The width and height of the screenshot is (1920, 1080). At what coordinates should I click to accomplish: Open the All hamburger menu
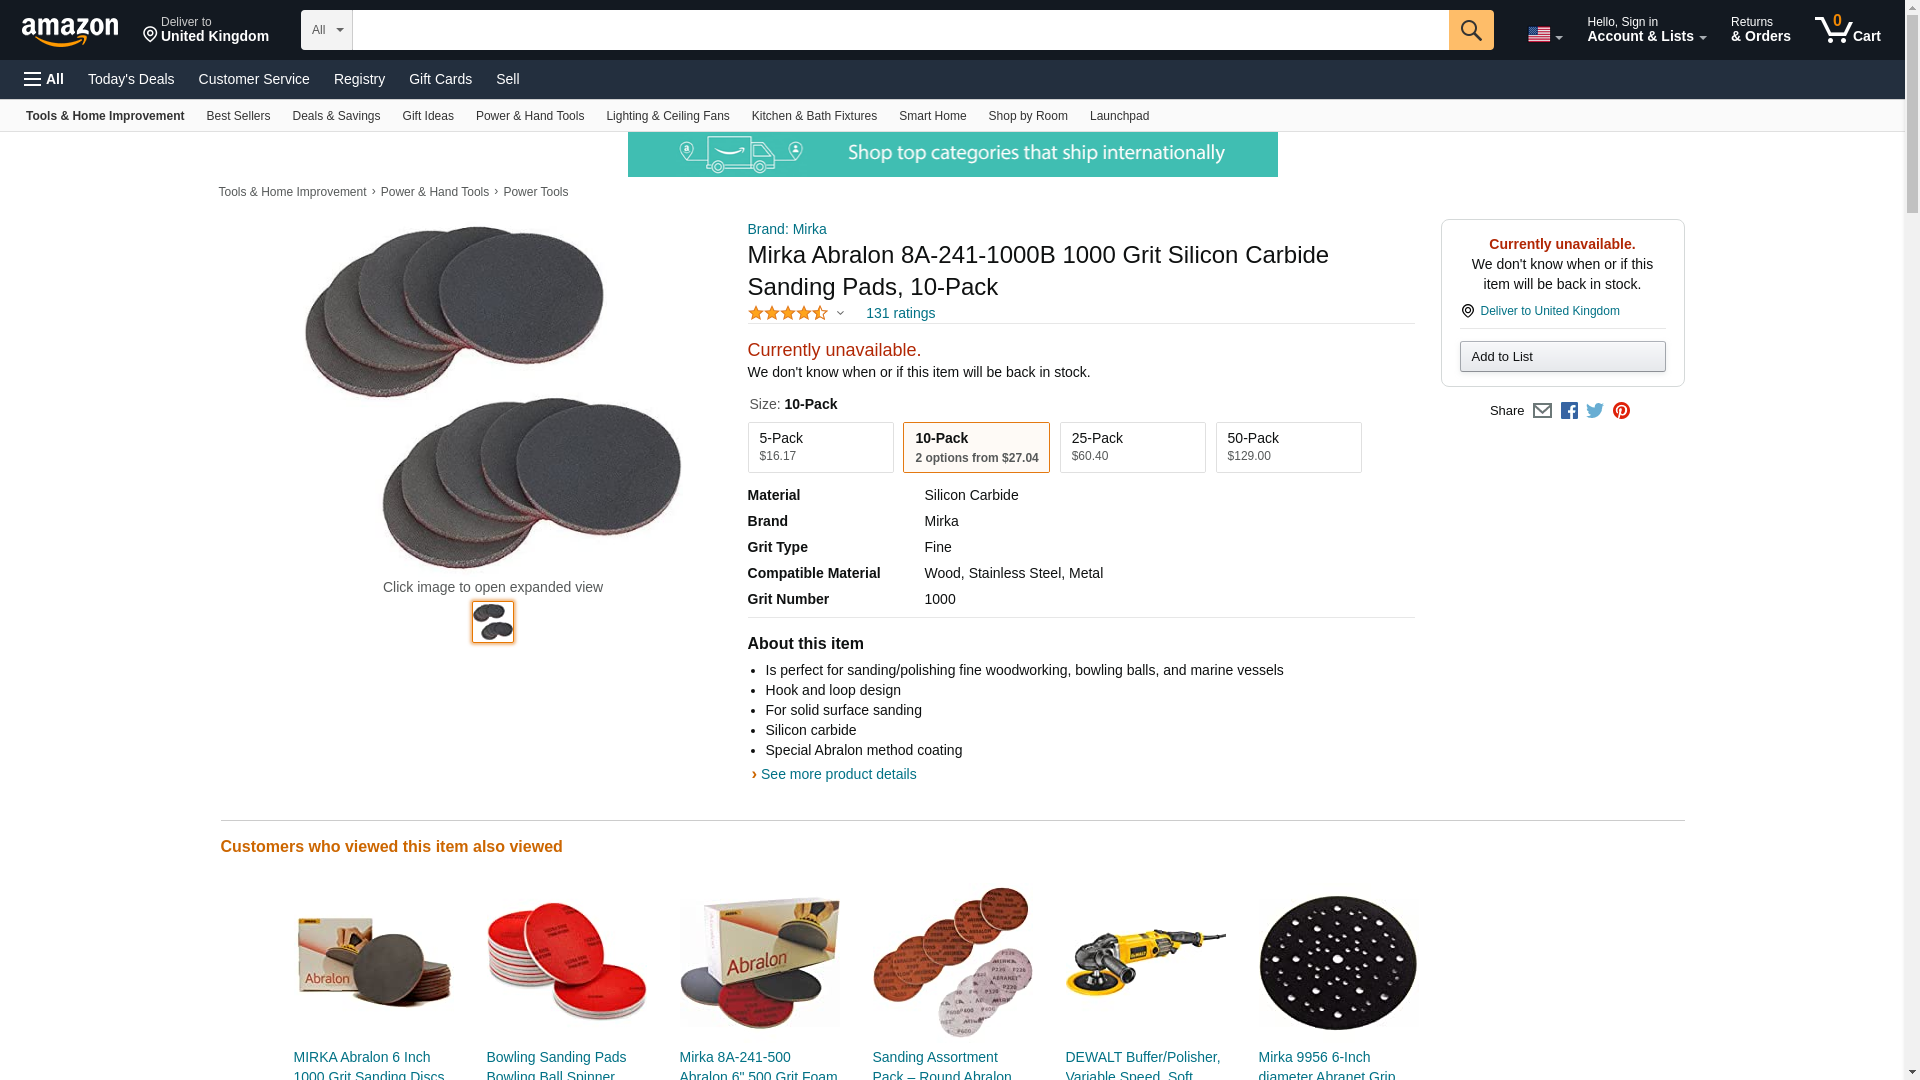(x=44, y=79)
